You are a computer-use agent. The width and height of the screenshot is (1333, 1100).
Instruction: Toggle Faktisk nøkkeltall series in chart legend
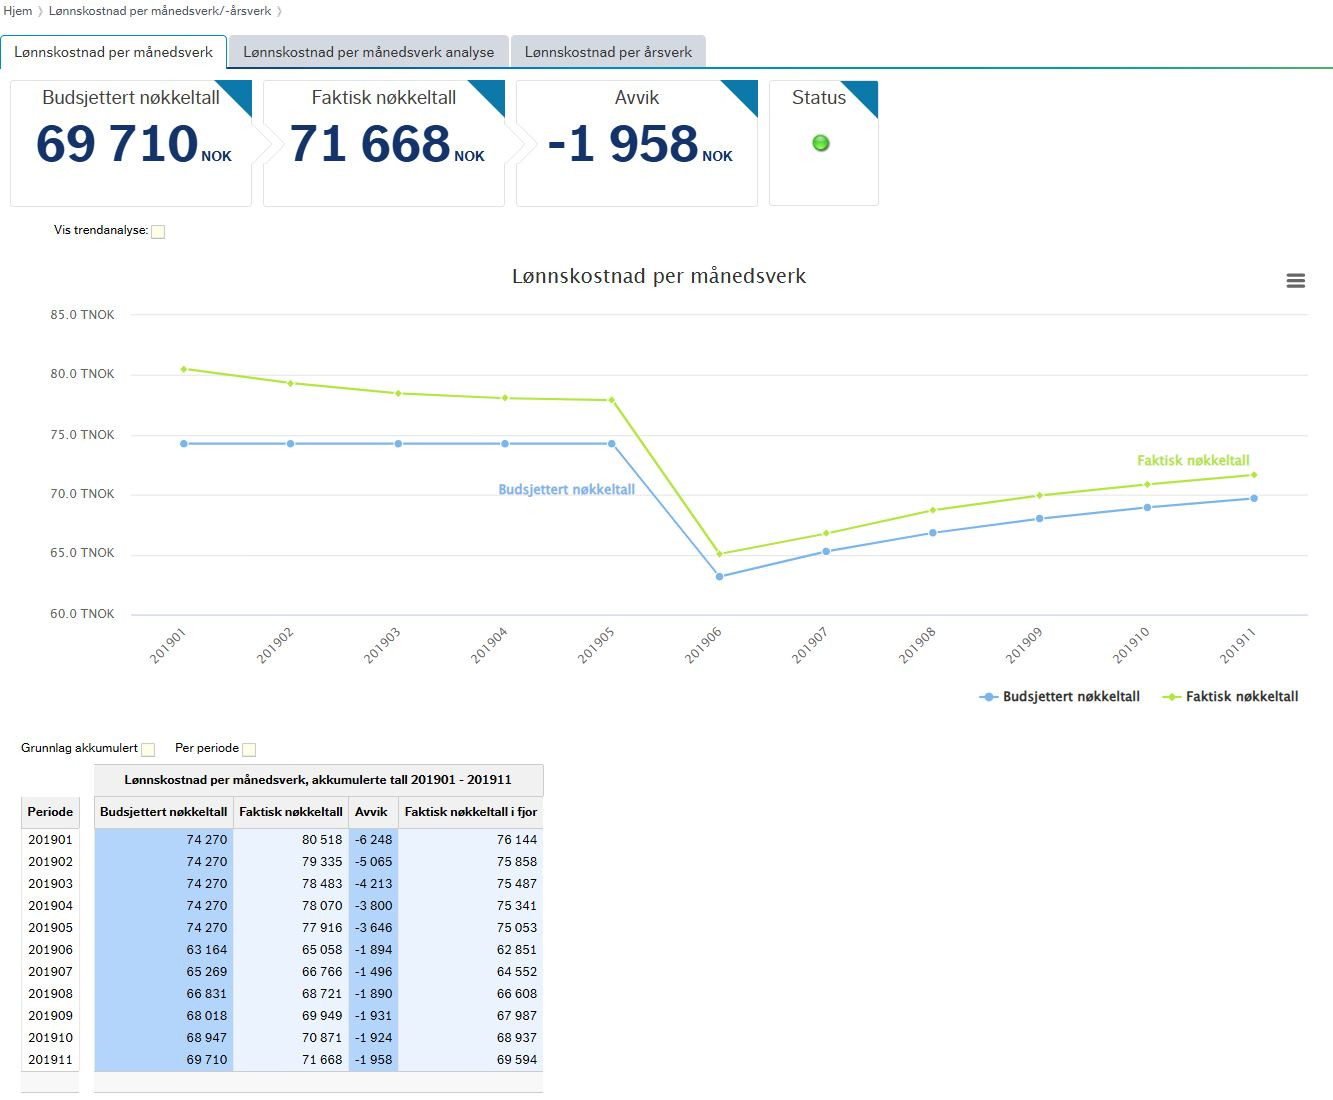click(x=1230, y=697)
